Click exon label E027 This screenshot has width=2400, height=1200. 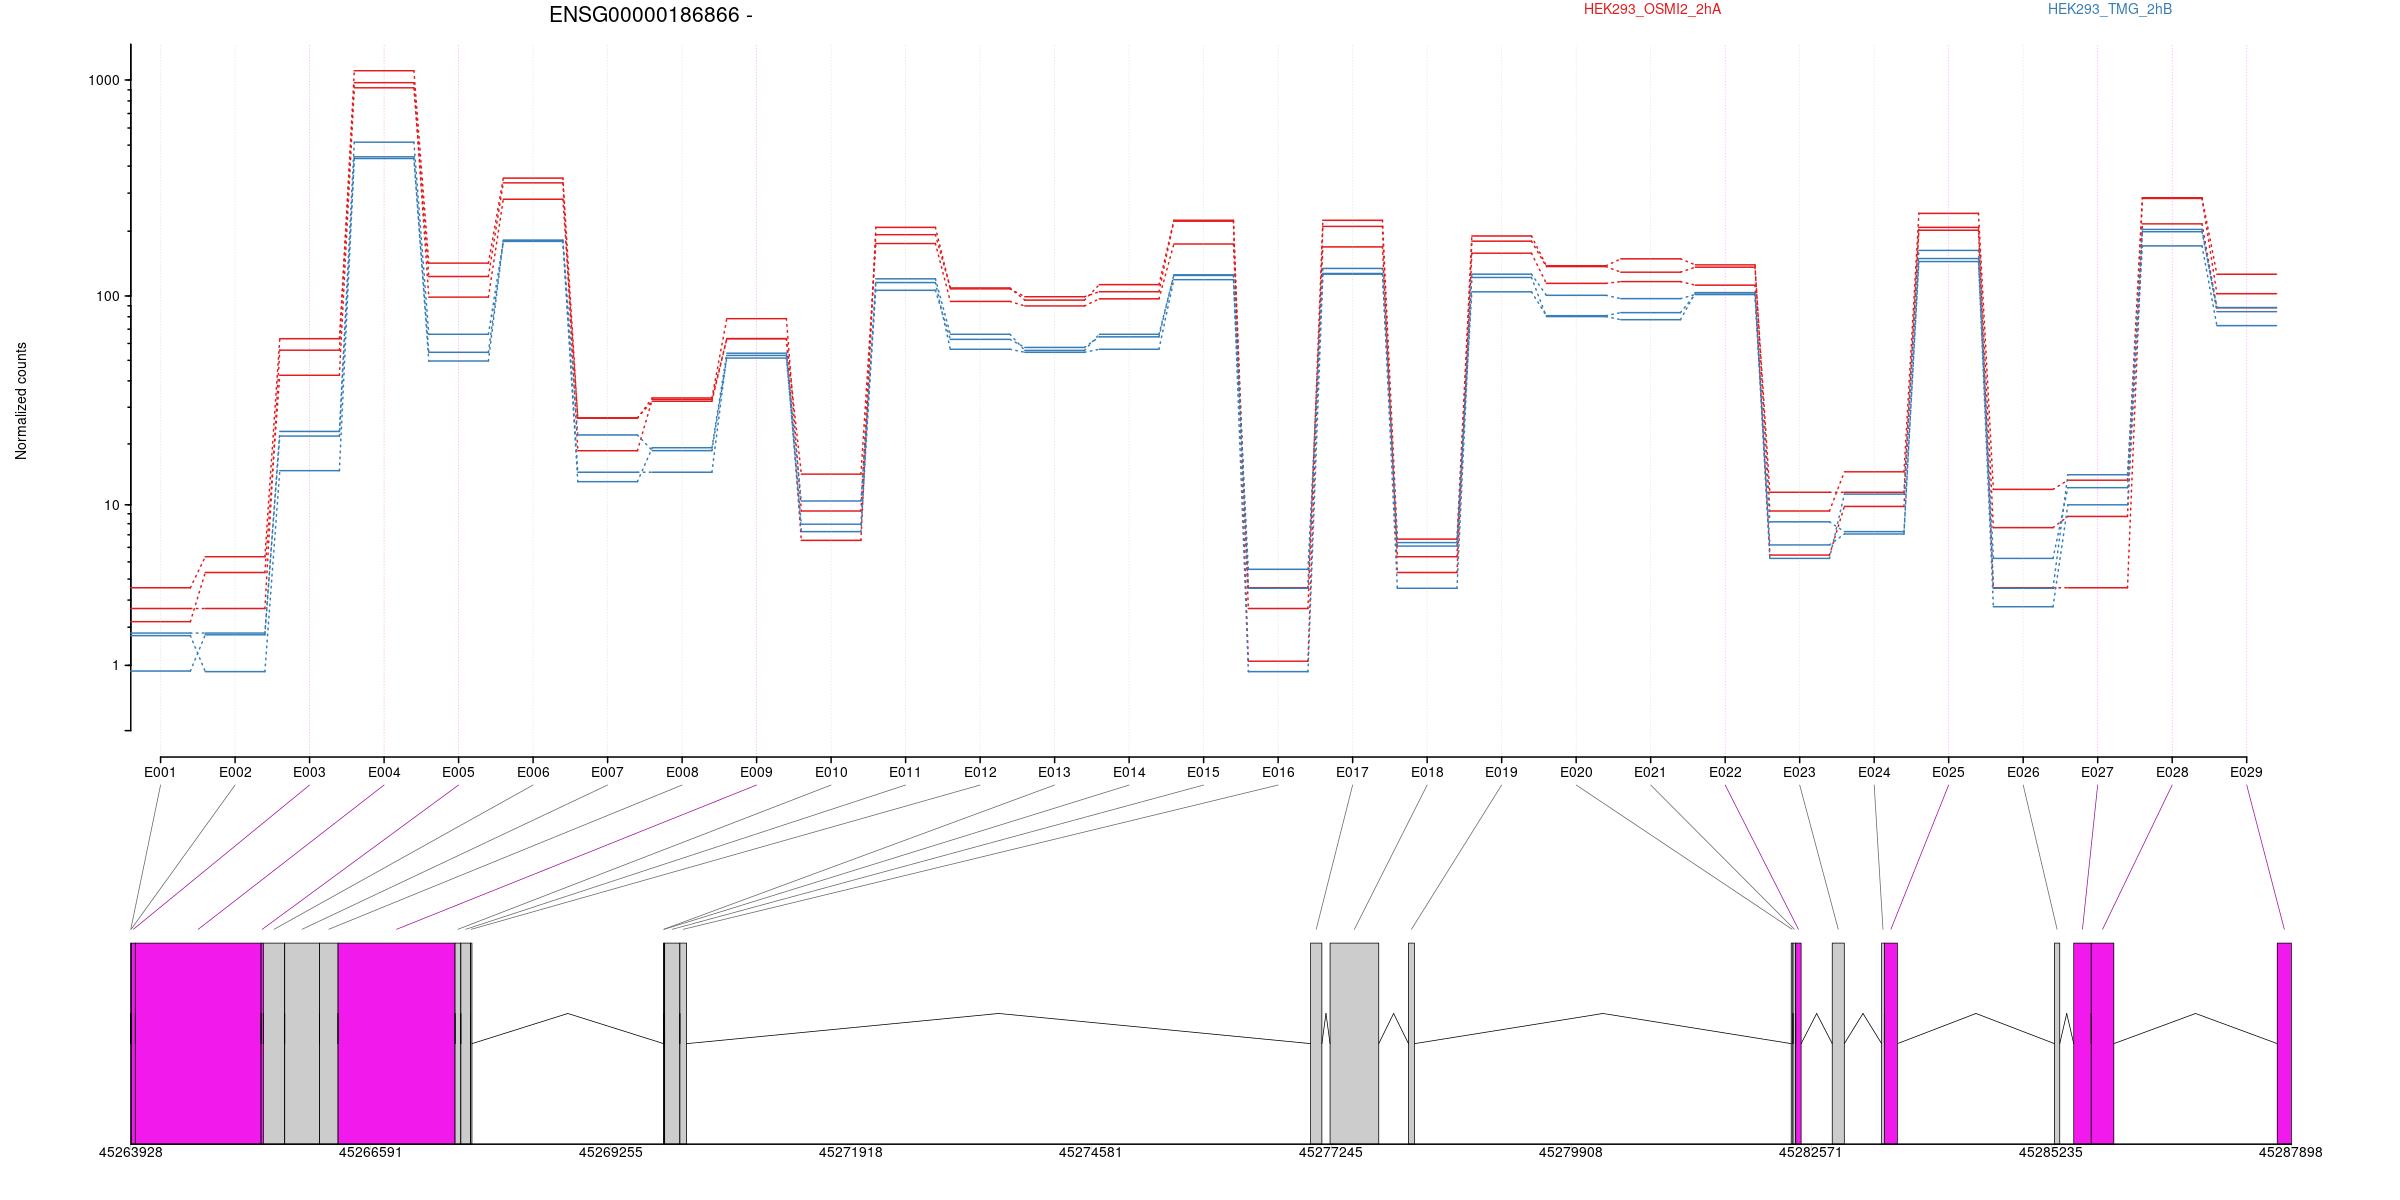click(2097, 772)
